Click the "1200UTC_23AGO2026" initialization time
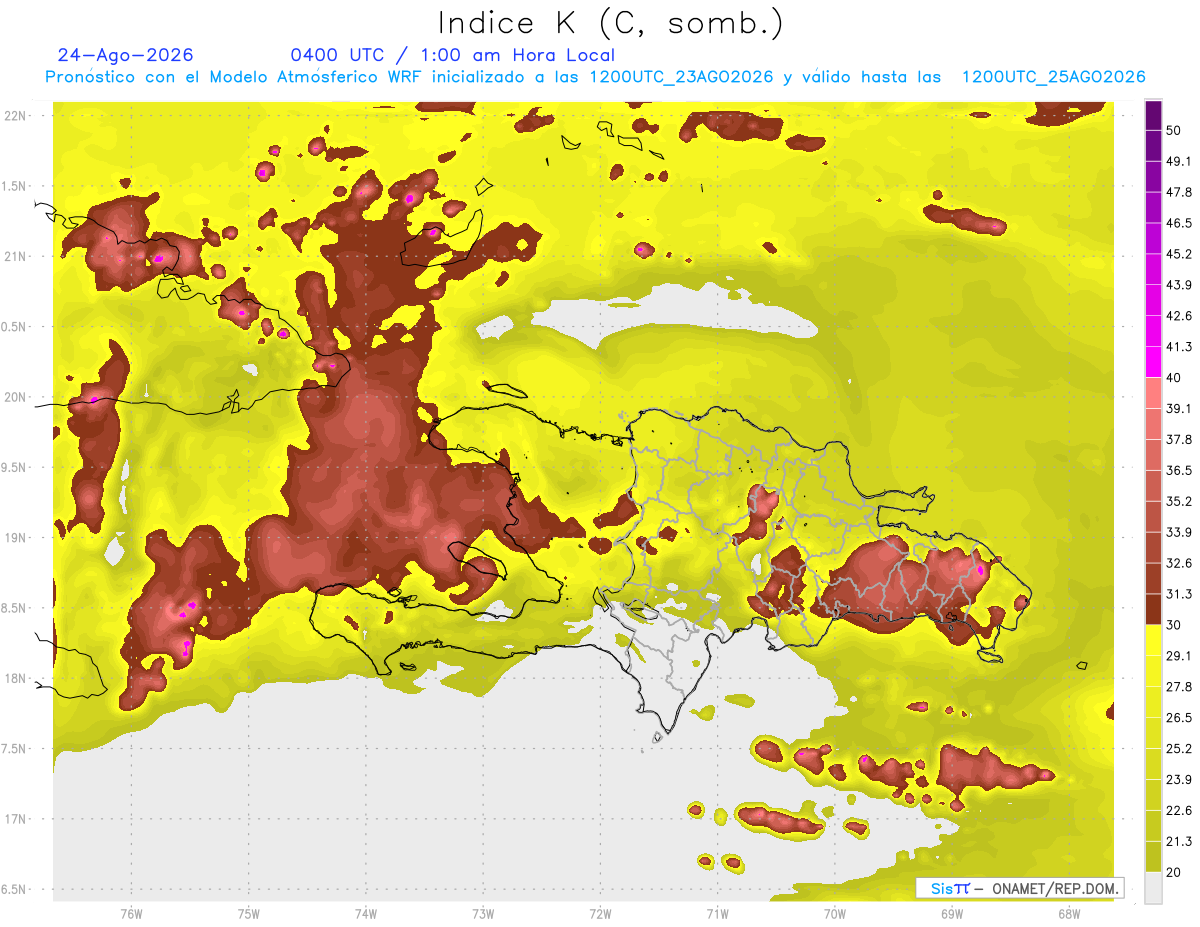Screen dimensions: 1200x927 (x=682, y=77)
